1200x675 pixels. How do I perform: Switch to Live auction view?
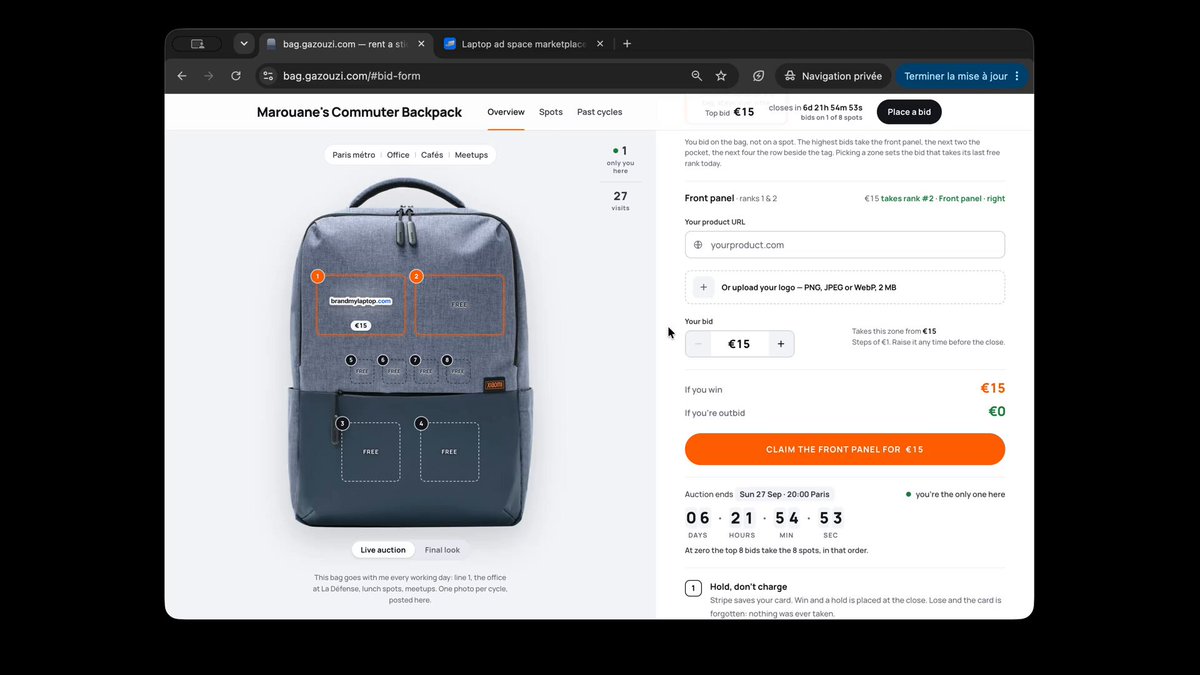point(383,550)
